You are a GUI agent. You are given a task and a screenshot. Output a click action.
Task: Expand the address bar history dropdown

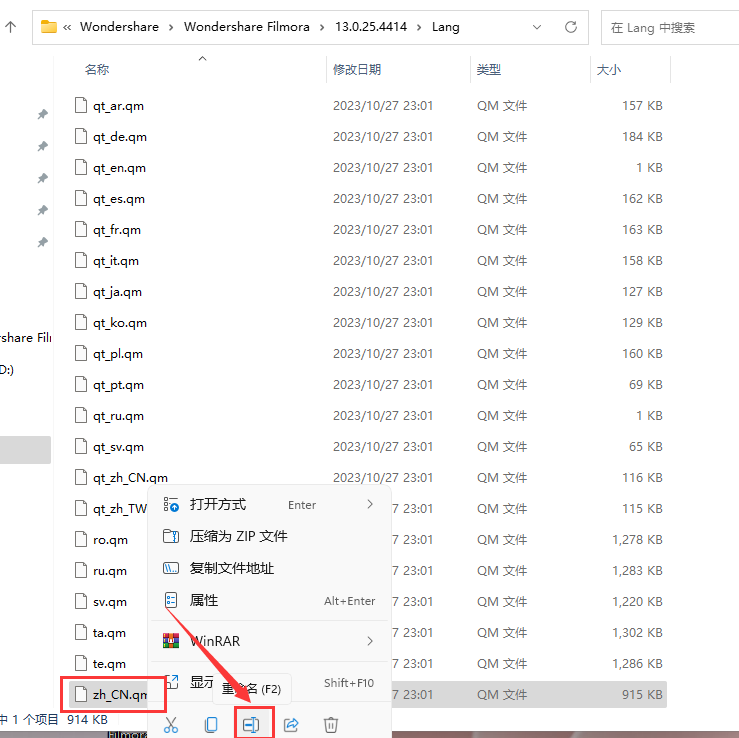coord(536,27)
